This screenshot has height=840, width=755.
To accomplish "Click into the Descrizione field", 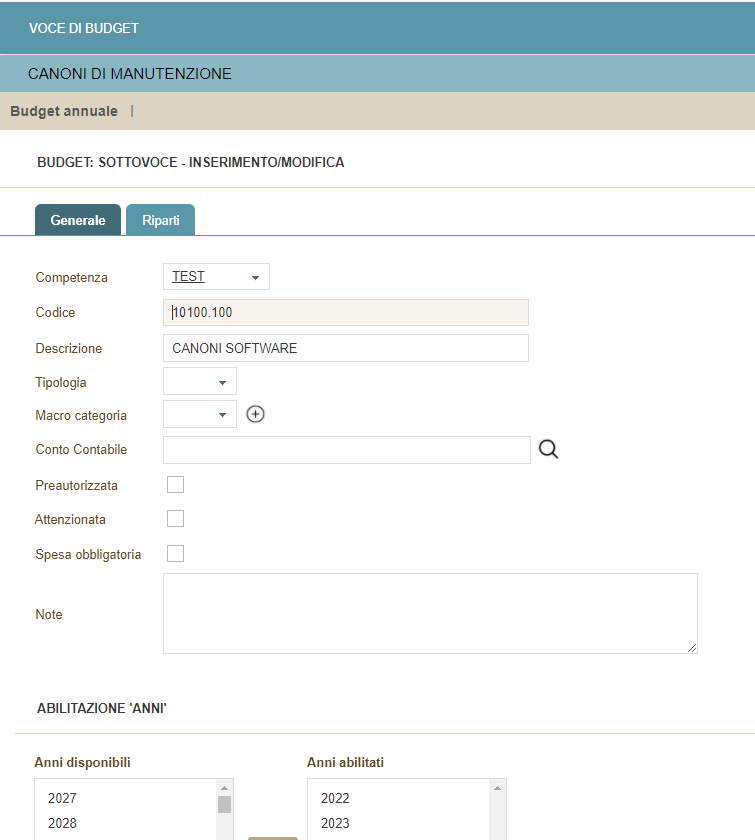I will click(x=345, y=348).
